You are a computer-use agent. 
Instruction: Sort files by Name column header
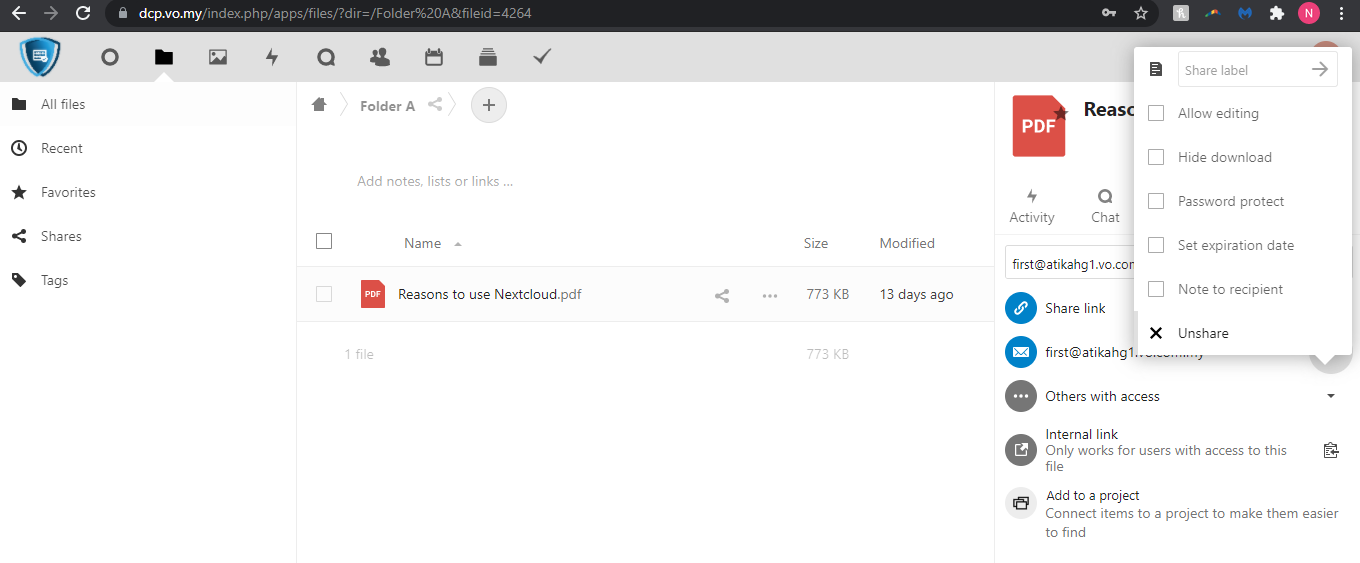pyautogui.click(x=422, y=243)
